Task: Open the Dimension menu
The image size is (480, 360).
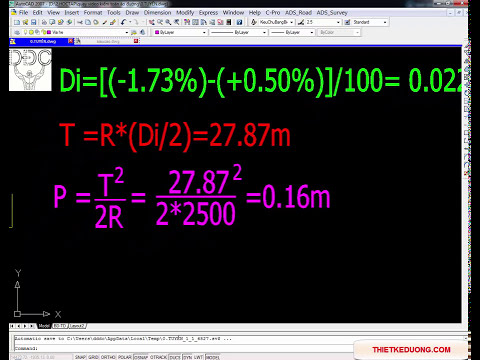Action: pos(157,13)
